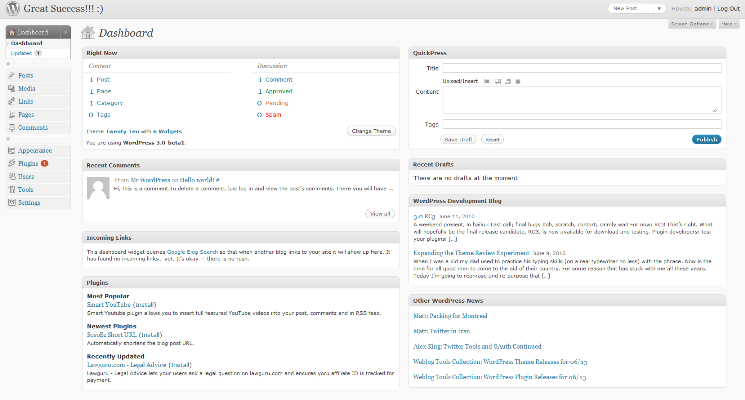Viewport: 745px width, 400px height.
Task: Expand Screen Options panel
Action: [691, 24]
